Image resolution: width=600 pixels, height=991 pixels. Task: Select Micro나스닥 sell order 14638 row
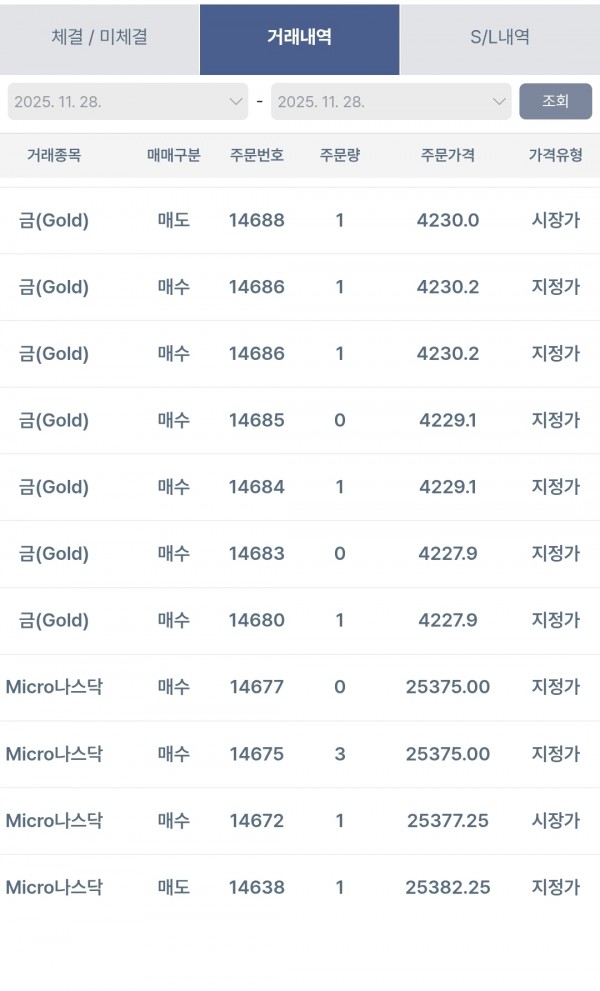300,887
